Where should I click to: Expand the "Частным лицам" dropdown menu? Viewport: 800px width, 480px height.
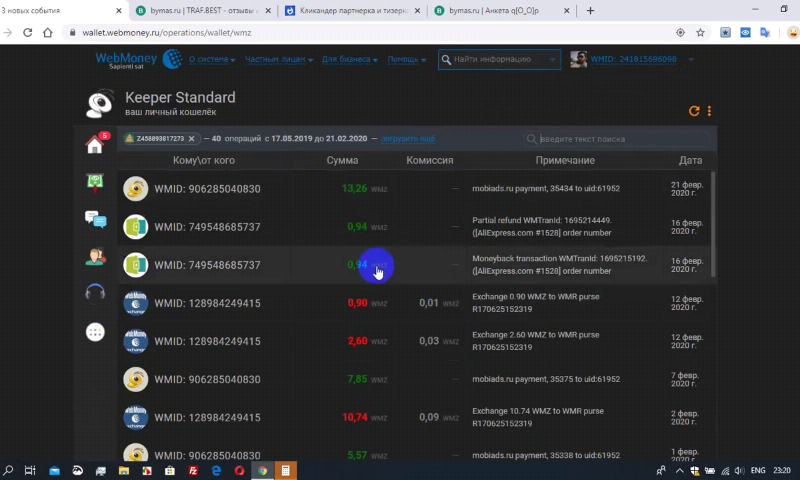click(278, 60)
